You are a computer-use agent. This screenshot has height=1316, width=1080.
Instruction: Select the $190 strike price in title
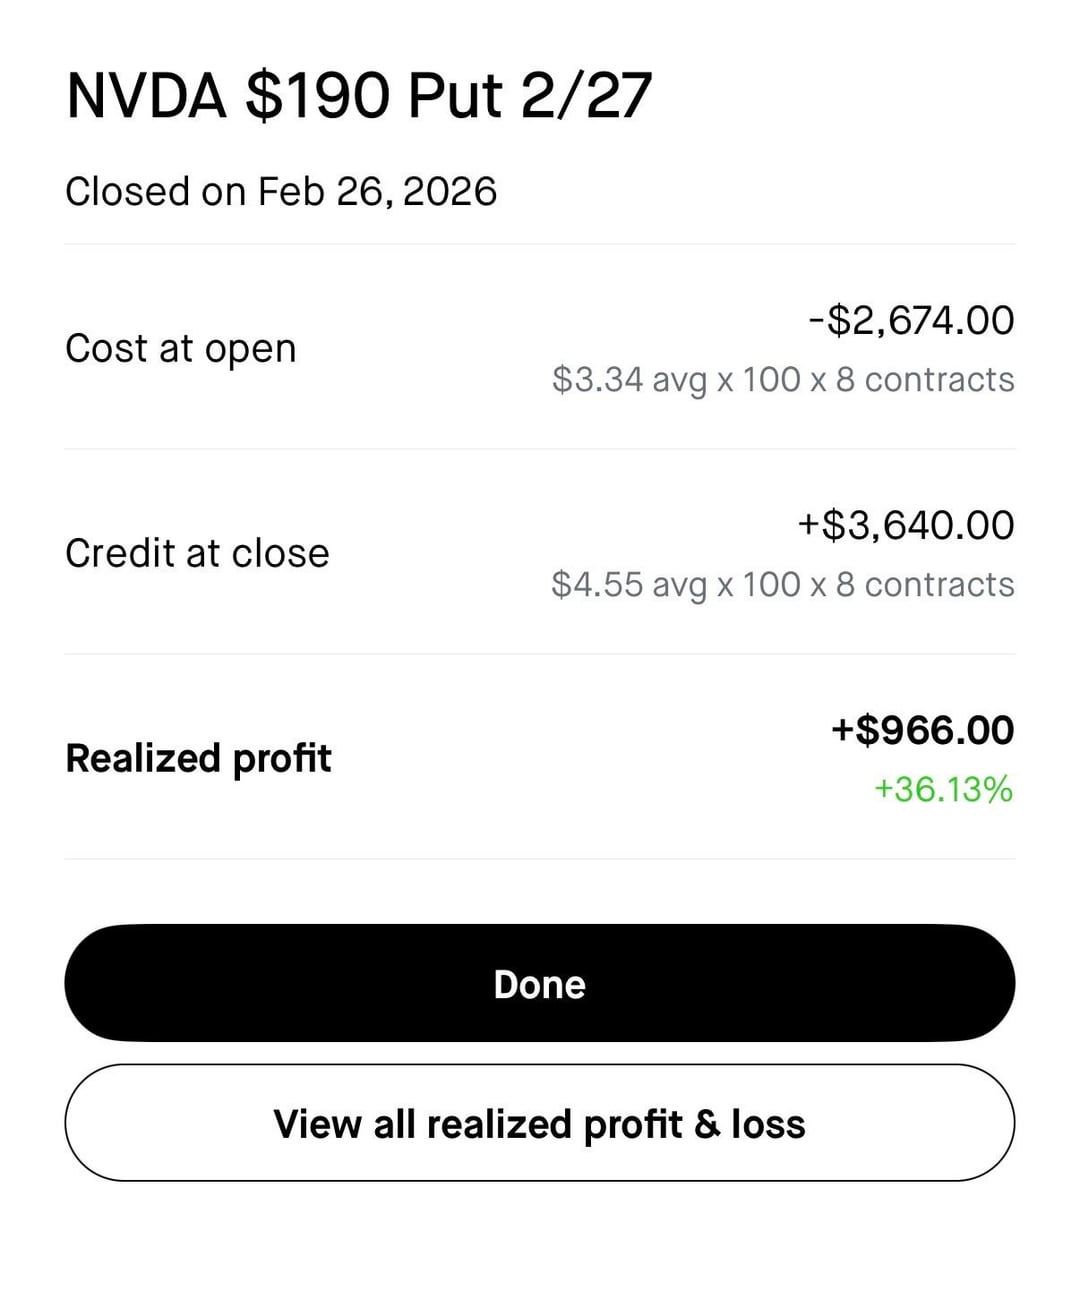coord(317,97)
